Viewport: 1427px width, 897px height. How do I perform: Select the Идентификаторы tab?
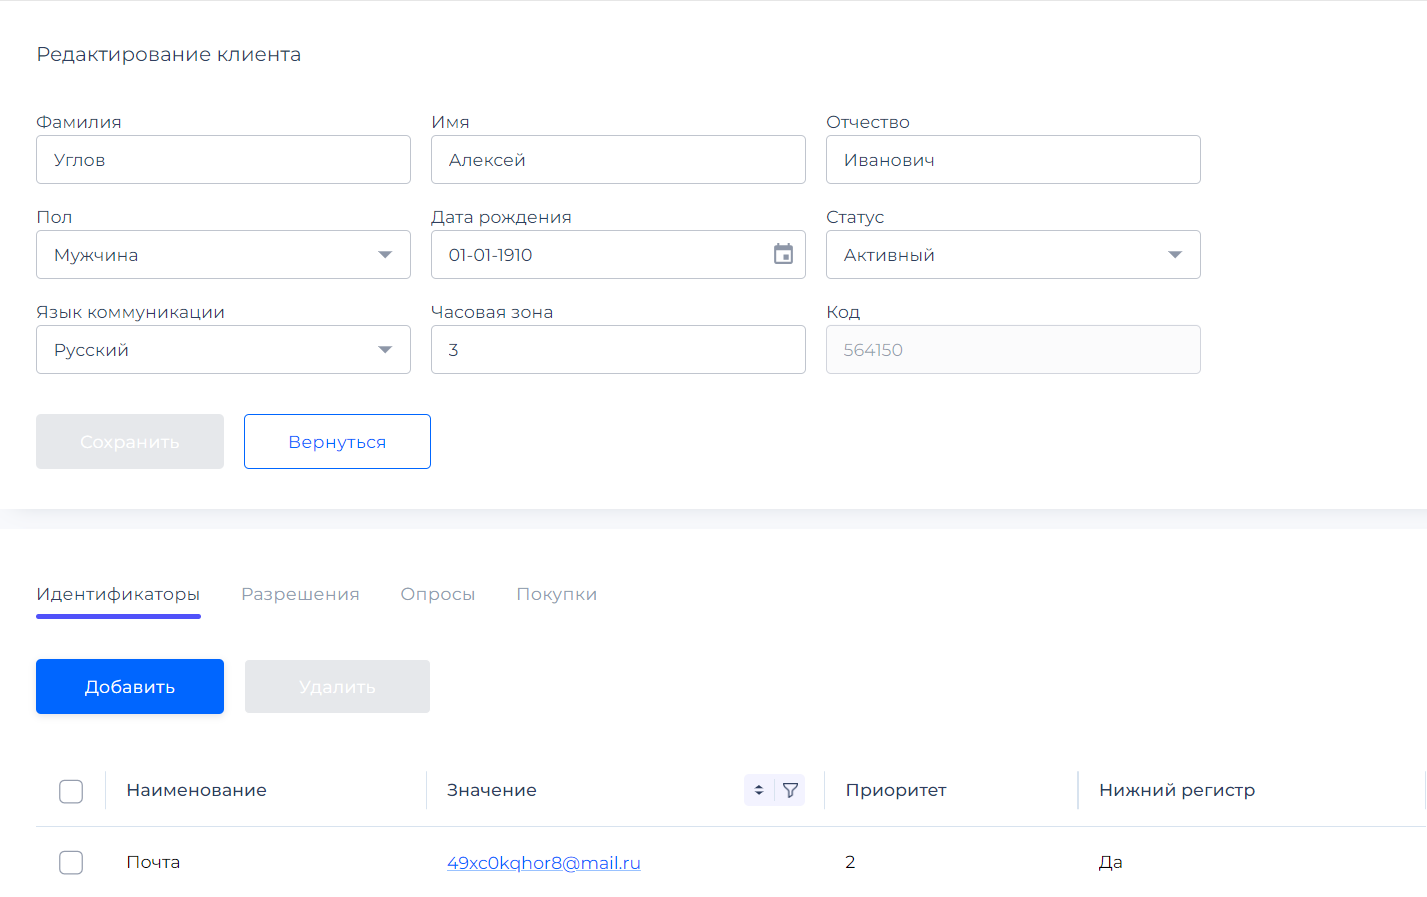[118, 594]
